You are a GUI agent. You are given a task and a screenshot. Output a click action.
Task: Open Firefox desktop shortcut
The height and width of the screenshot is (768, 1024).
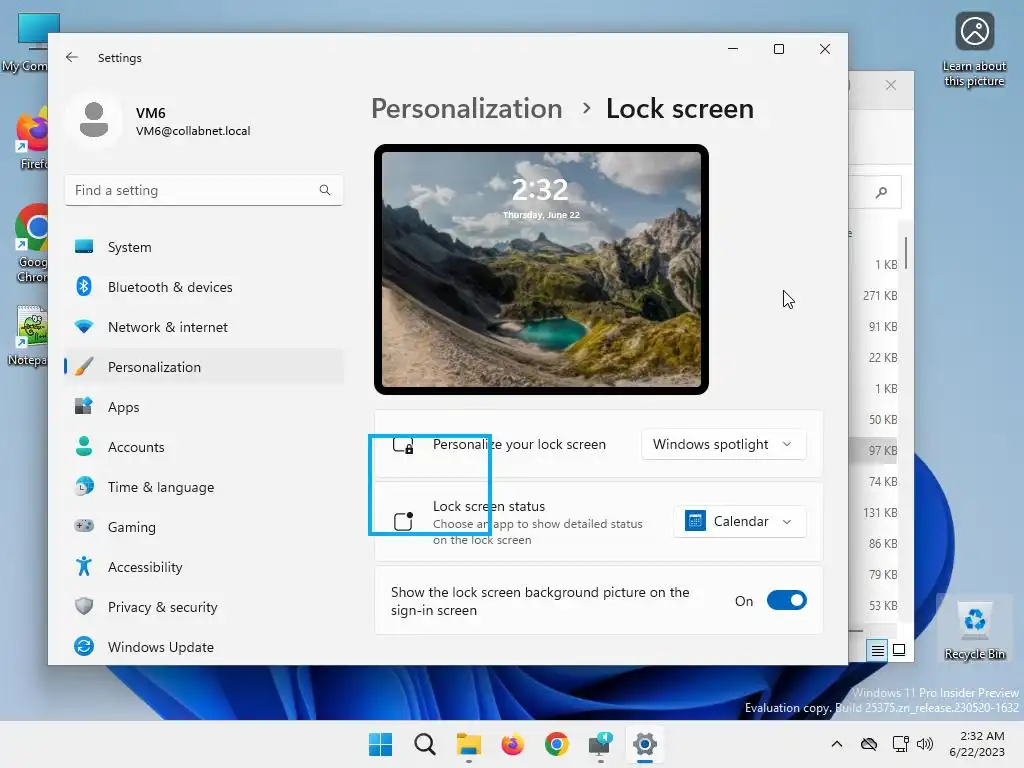click(x=31, y=140)
